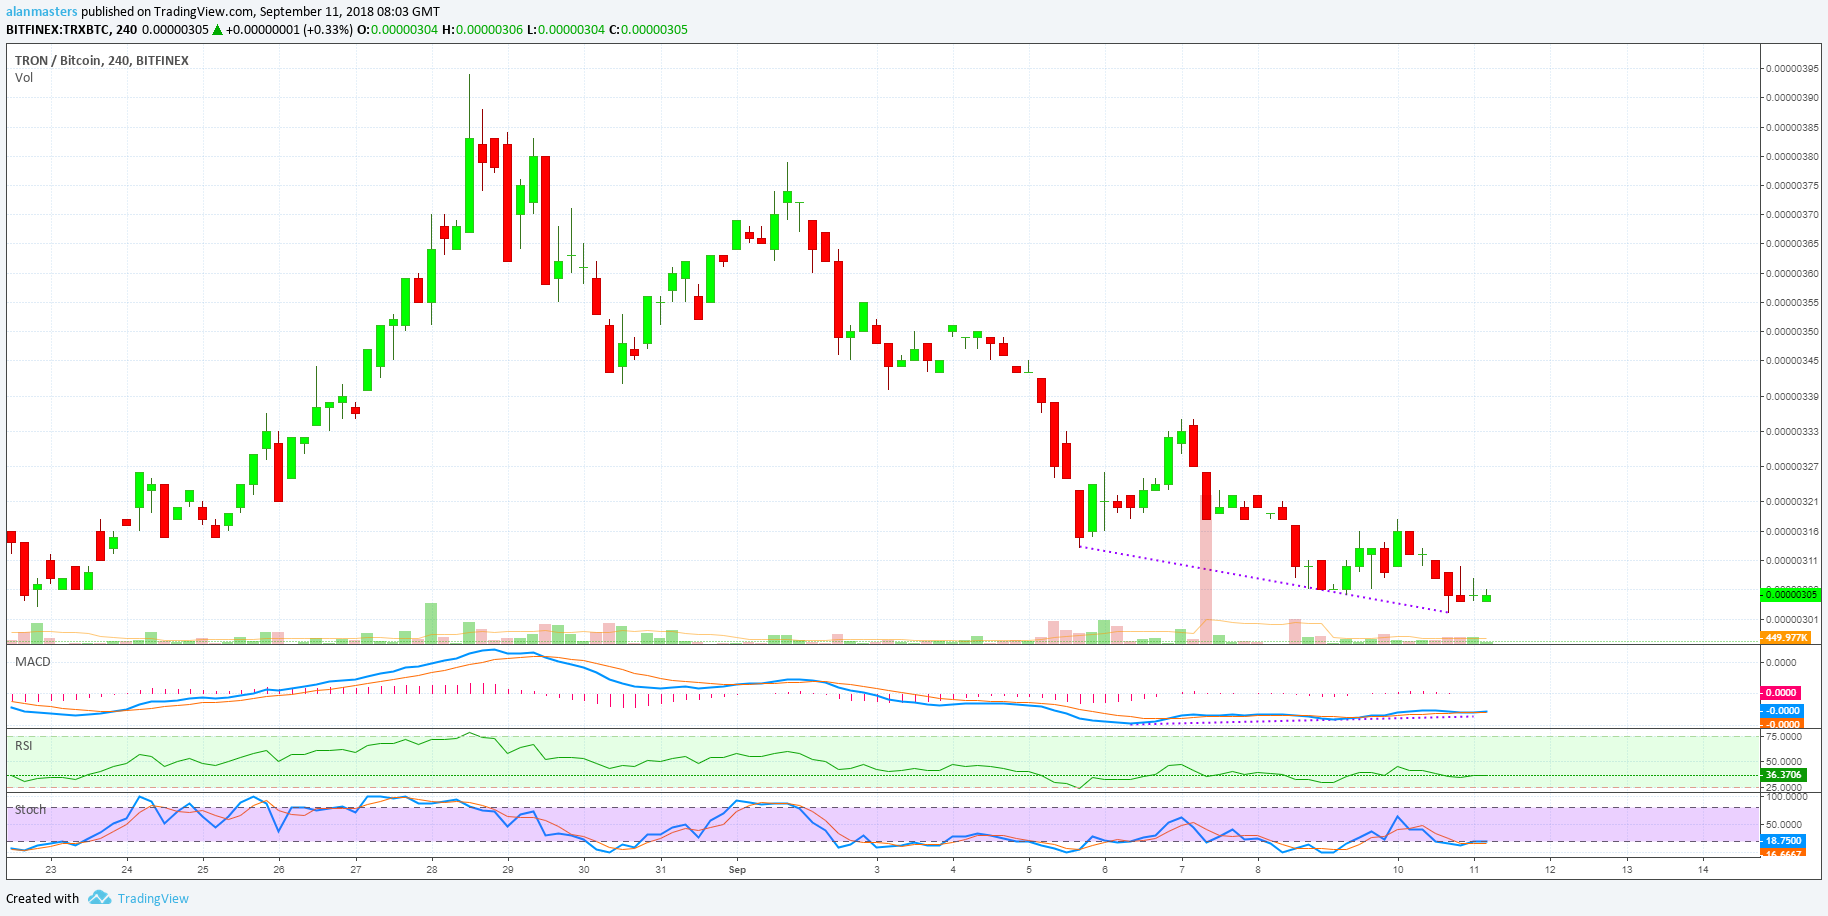Viewport: 1828px width, 916px height.
Task: Click the price axis label 0.00000360
Action: click(x=1792, y=274)
